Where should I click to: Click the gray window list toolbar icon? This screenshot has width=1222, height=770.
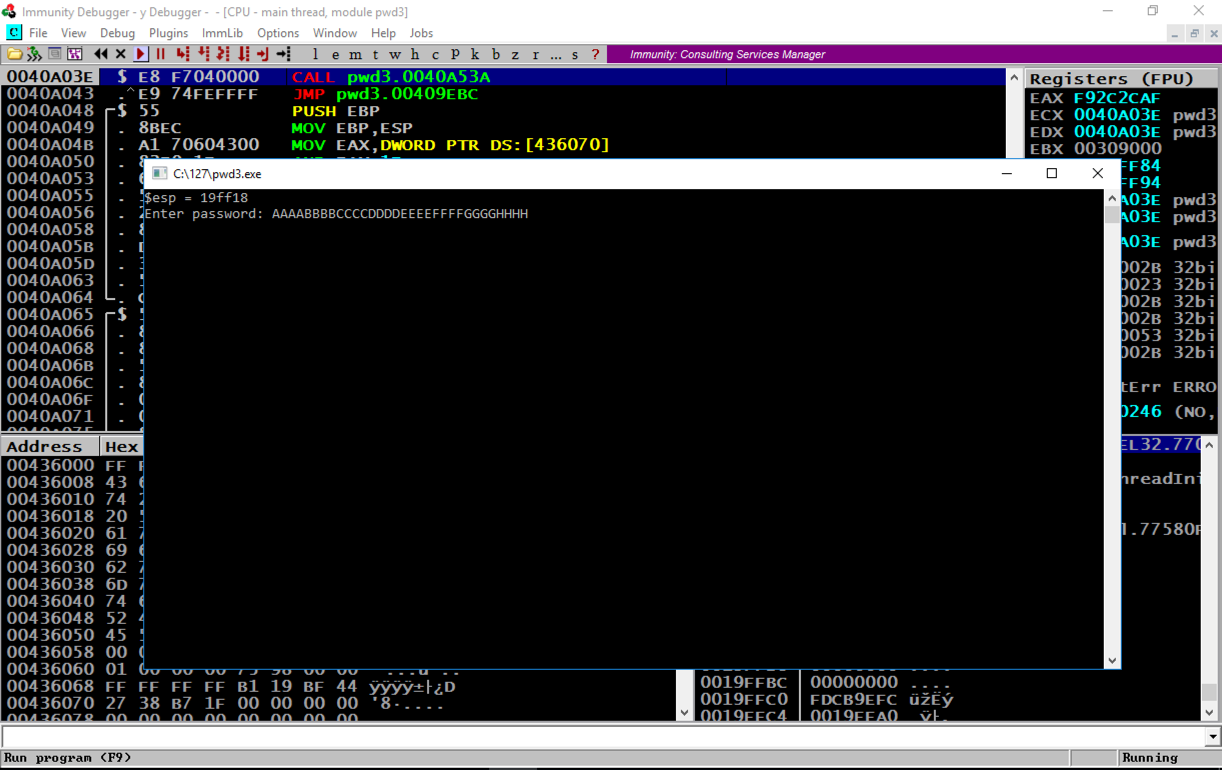pyautogui.click(x=55, y=54)
